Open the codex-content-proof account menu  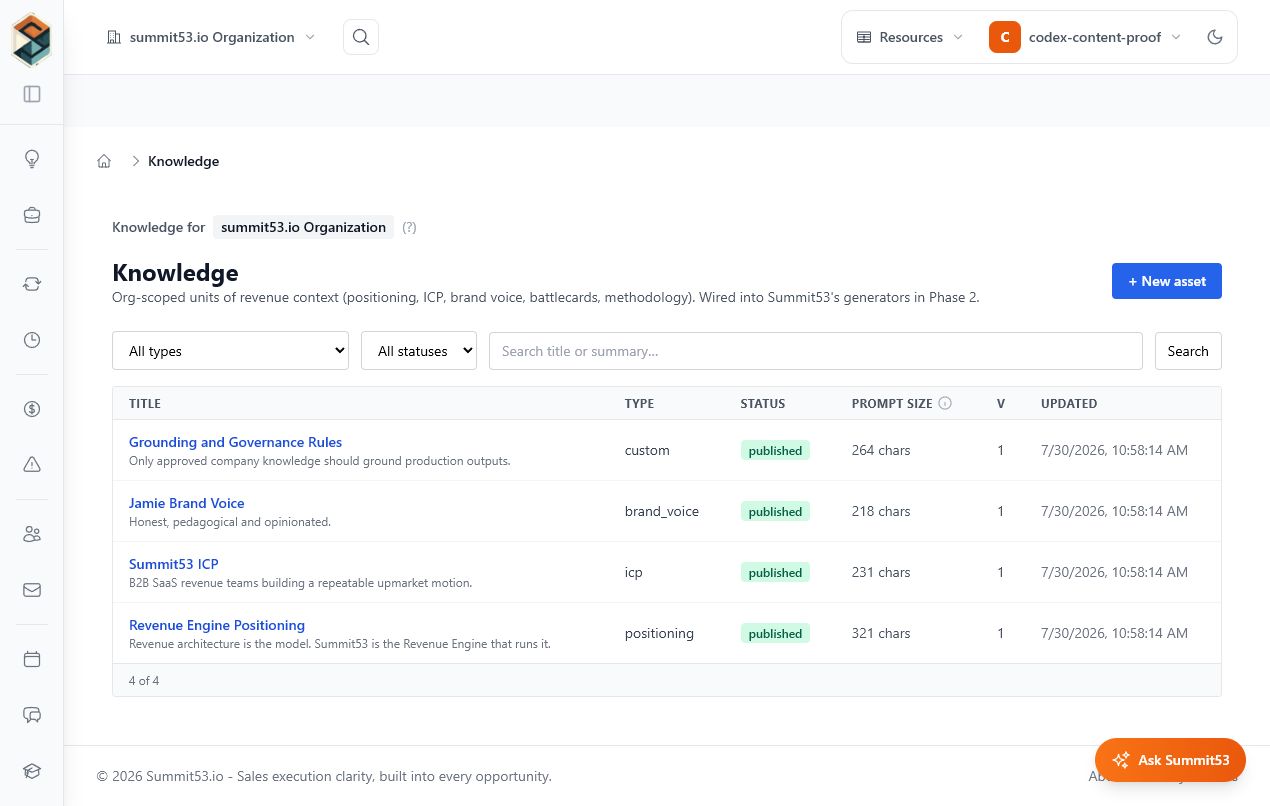click(x=1087, y=37)
